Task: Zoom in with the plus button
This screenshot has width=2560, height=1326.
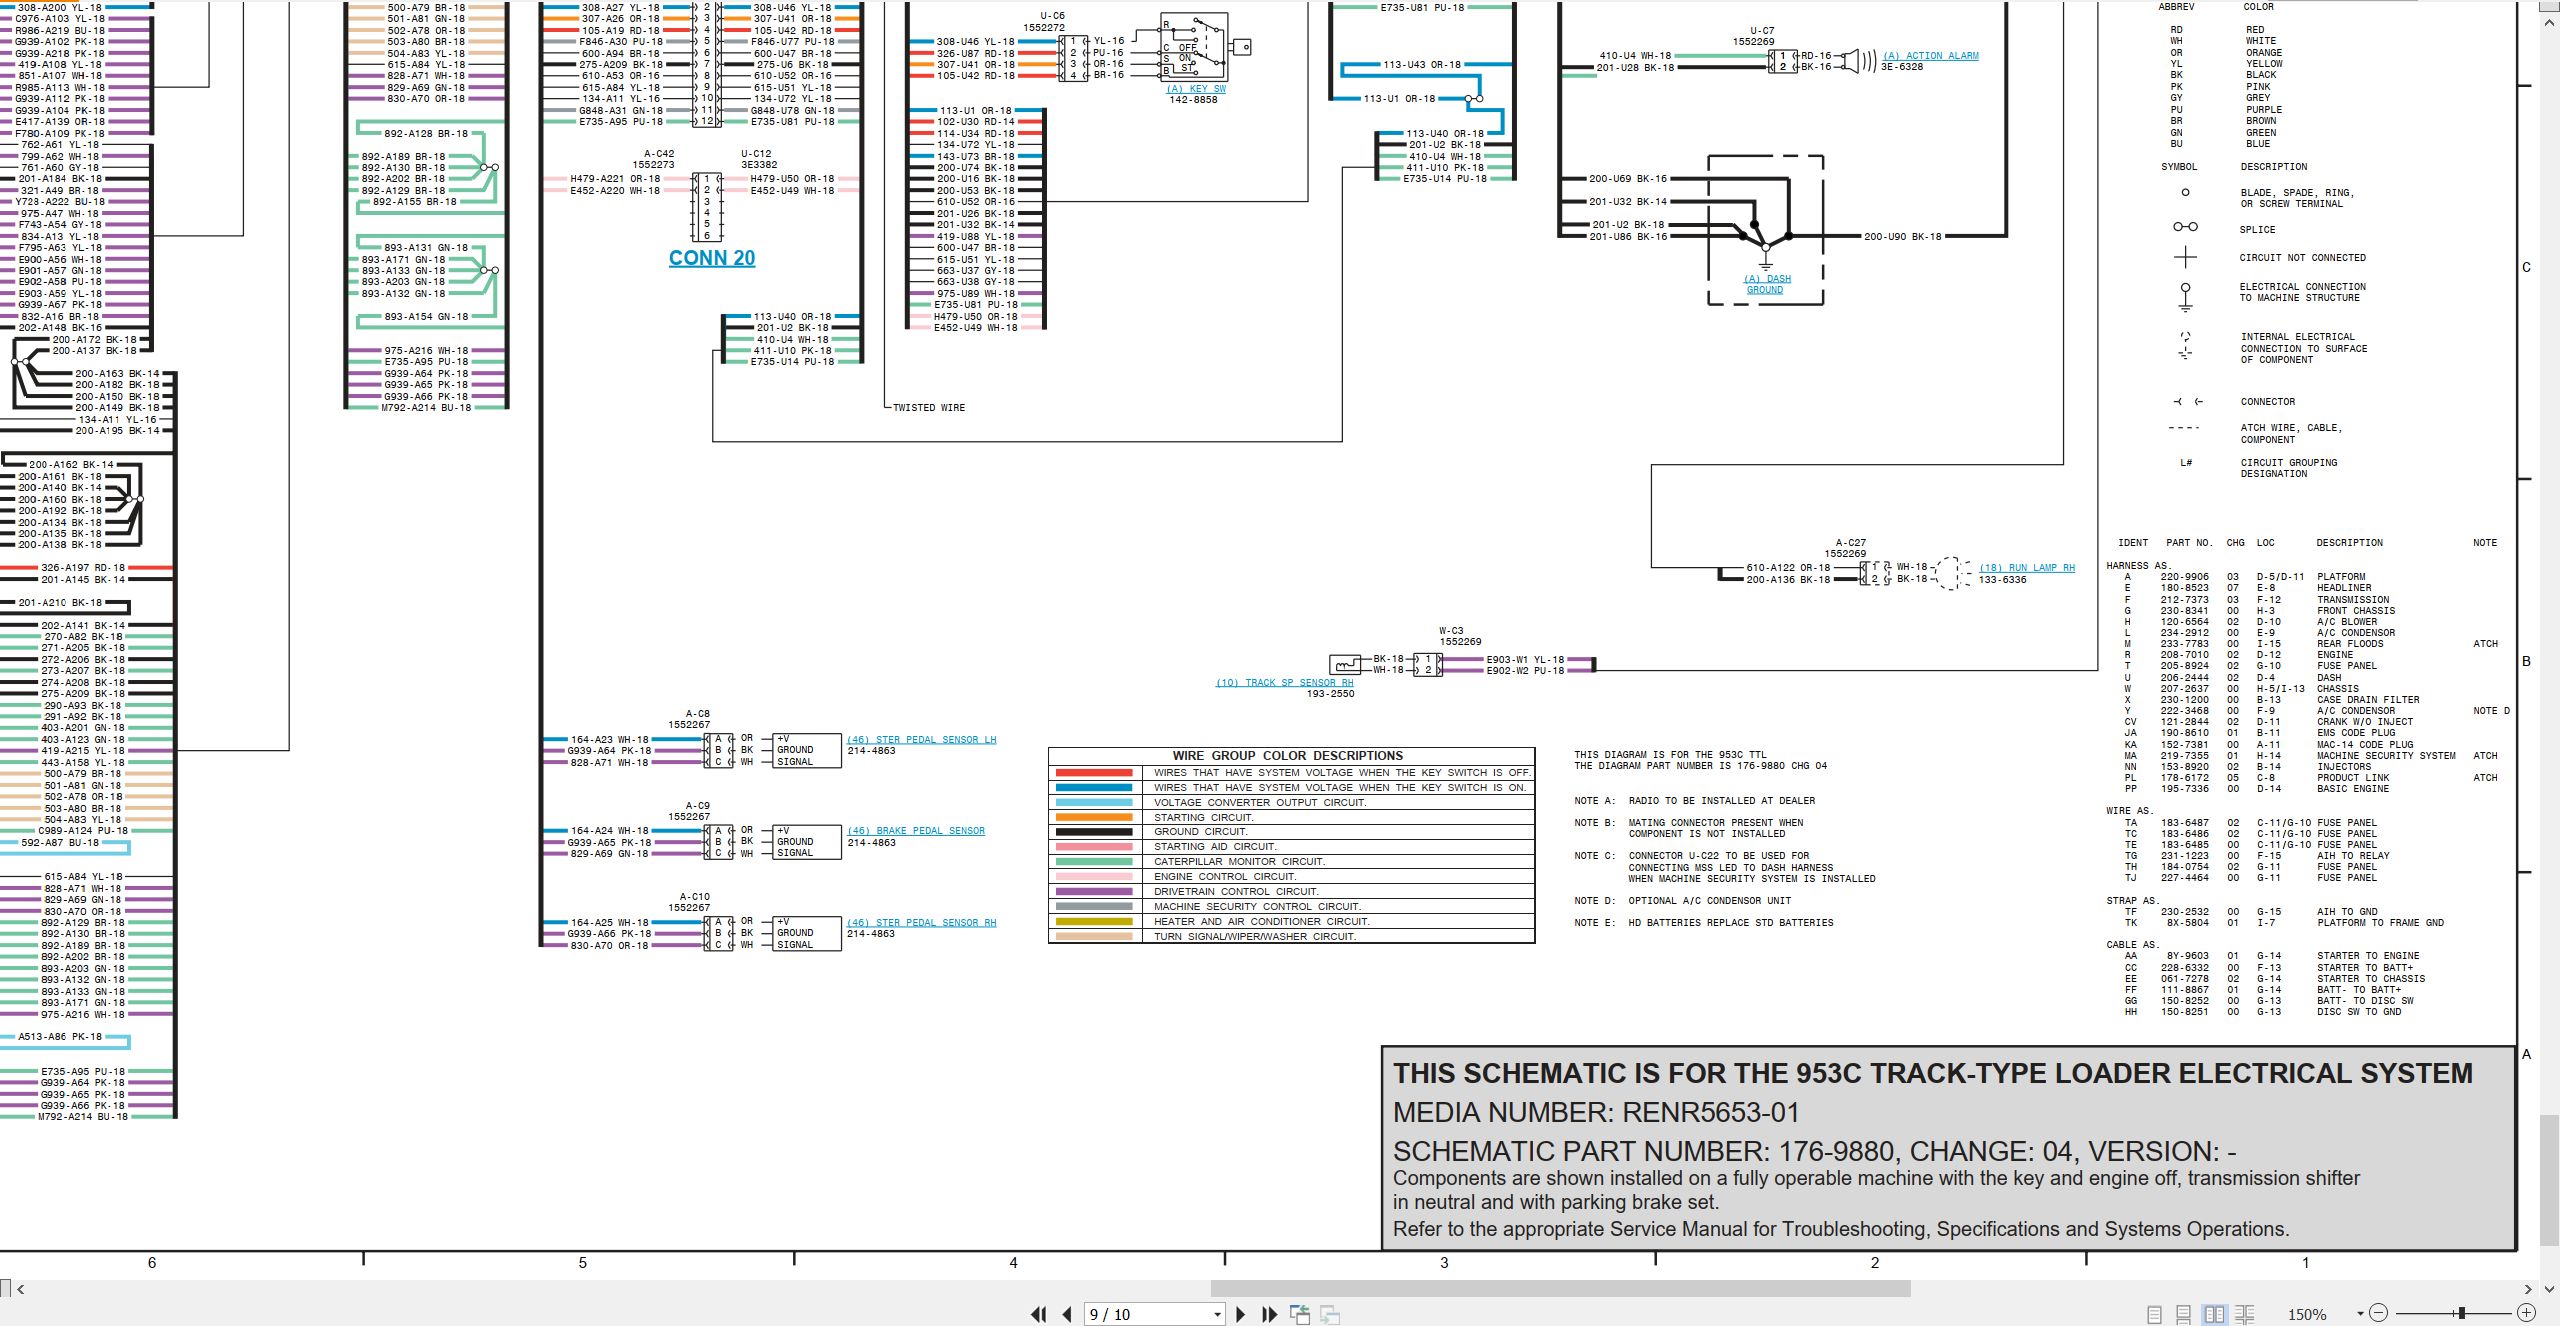Action: click(x=2526, y=1313)
